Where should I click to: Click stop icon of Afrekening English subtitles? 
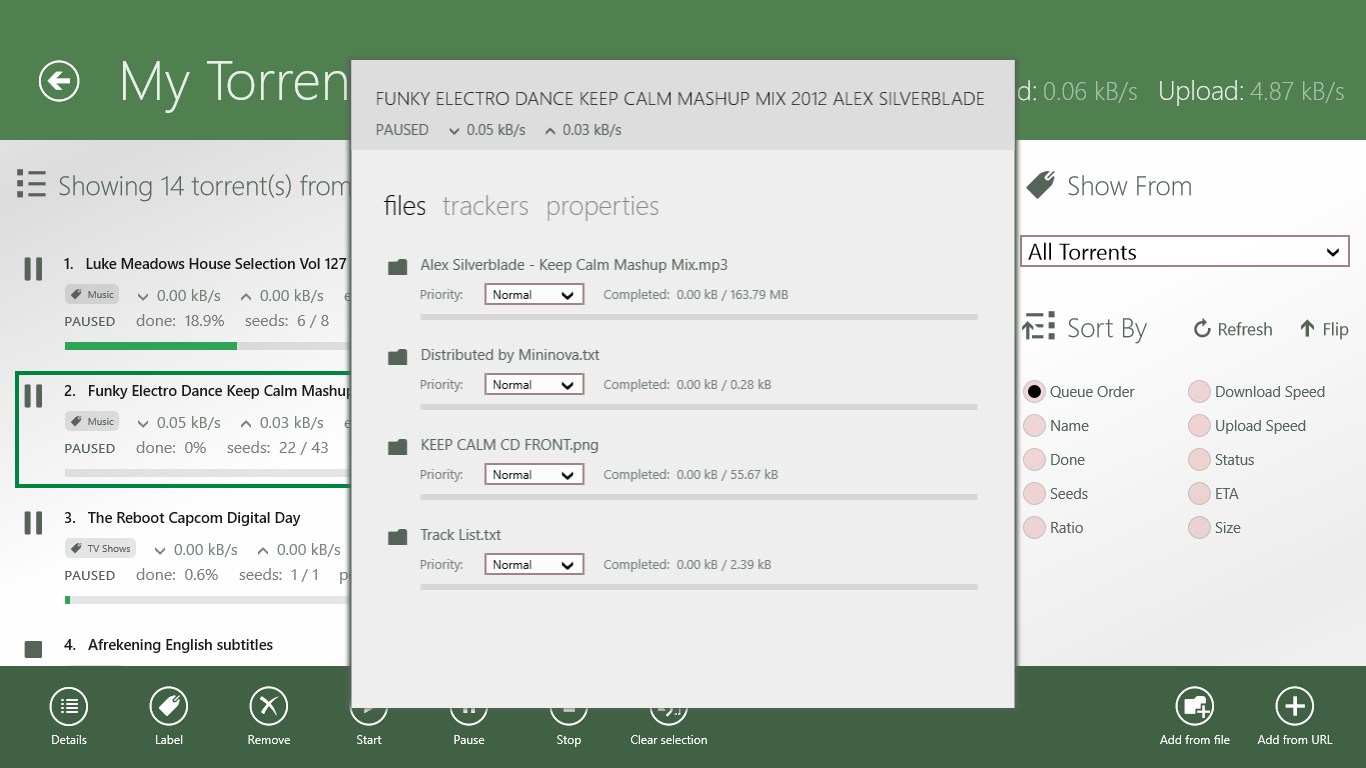(33, 649)
